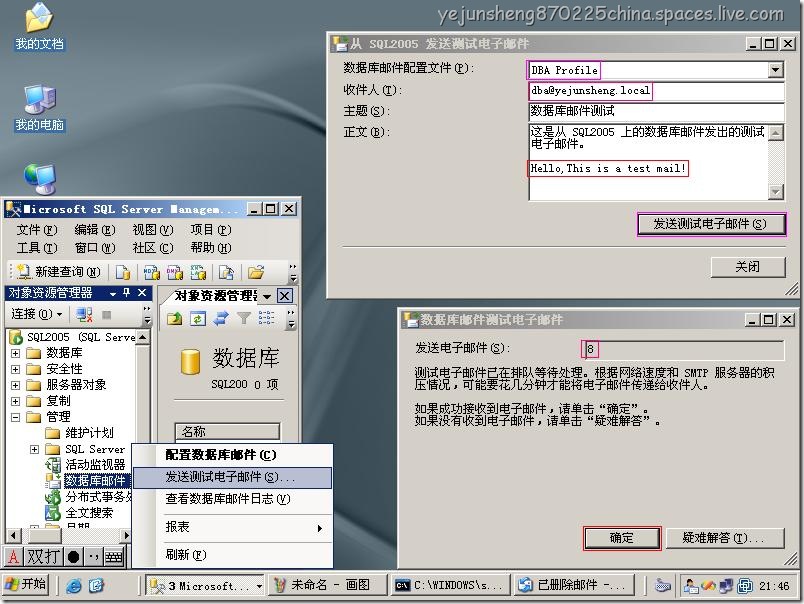Expand the 复制 (Replication) tree node
Image resolution: width=804 pixels, height=604 pixels.
(x=15, y=401)
